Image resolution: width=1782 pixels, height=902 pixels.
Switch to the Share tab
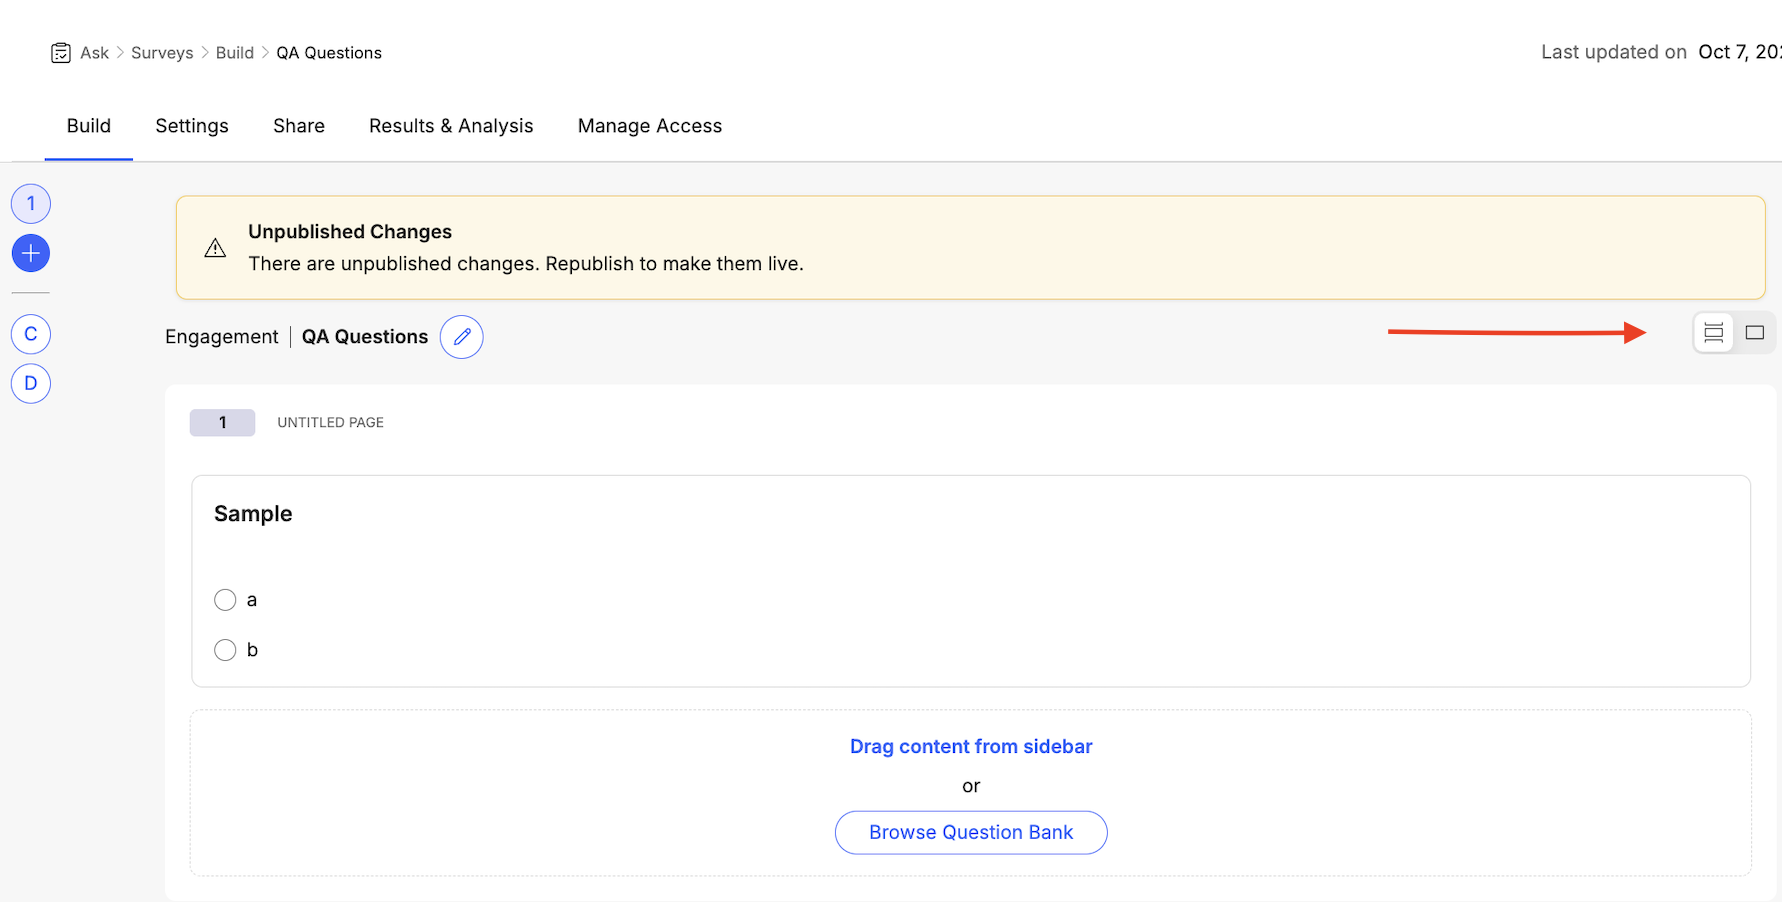(x=299, y=126)
